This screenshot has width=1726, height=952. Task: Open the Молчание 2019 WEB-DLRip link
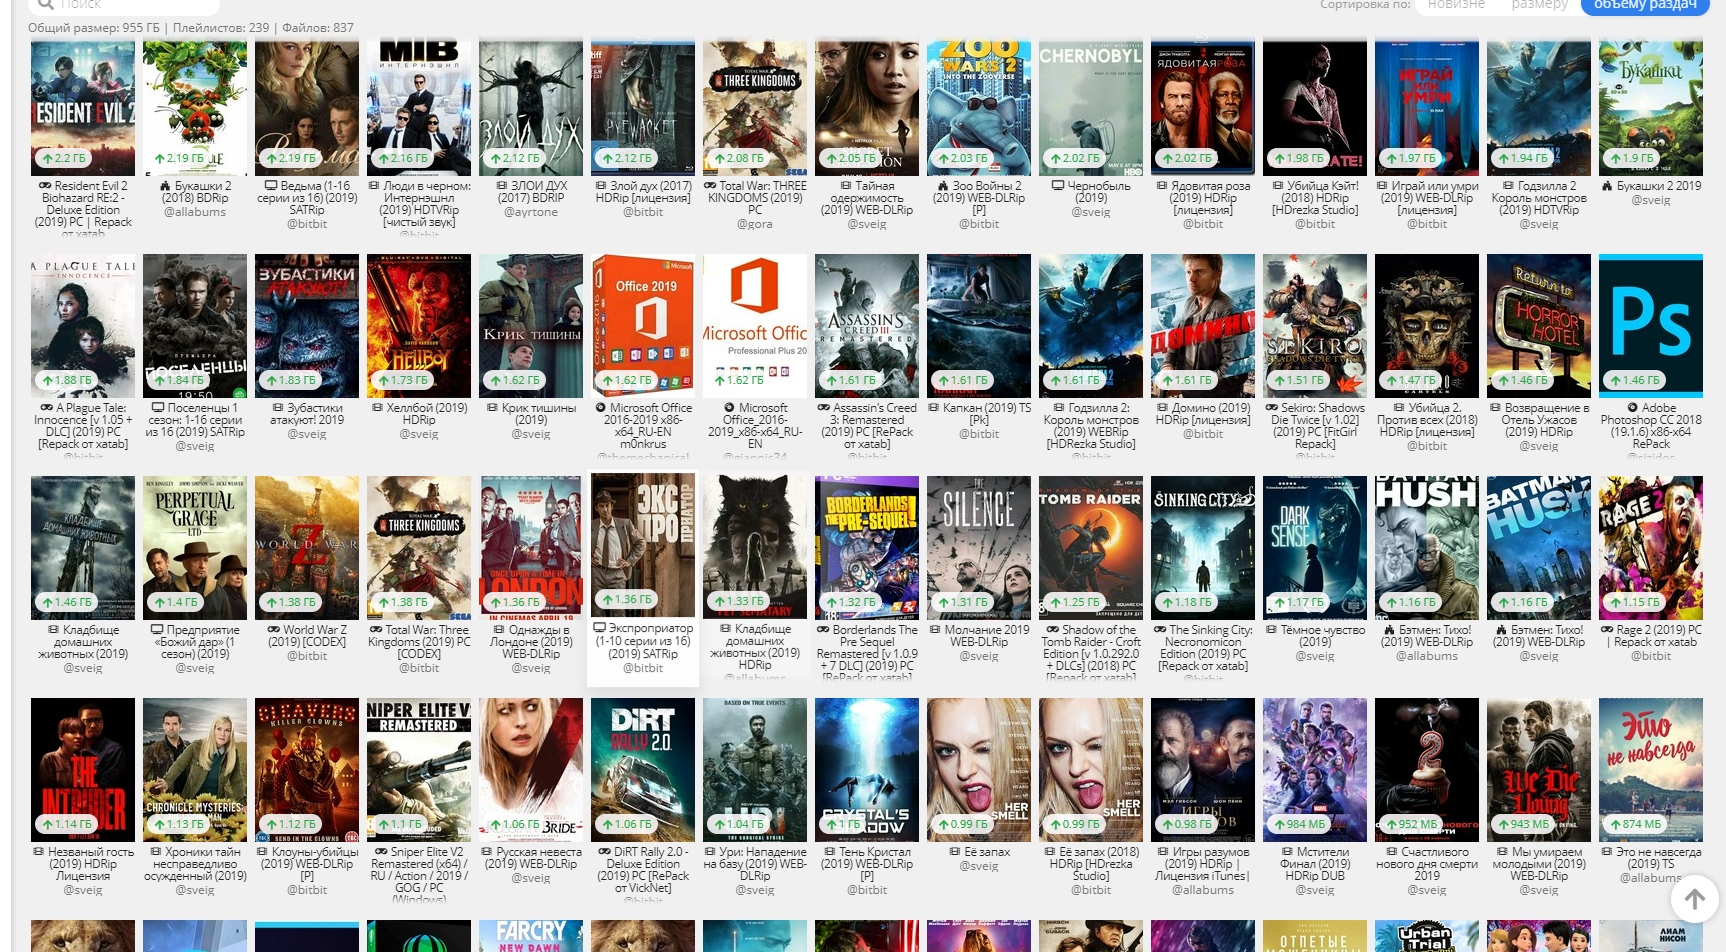[979, 636]
